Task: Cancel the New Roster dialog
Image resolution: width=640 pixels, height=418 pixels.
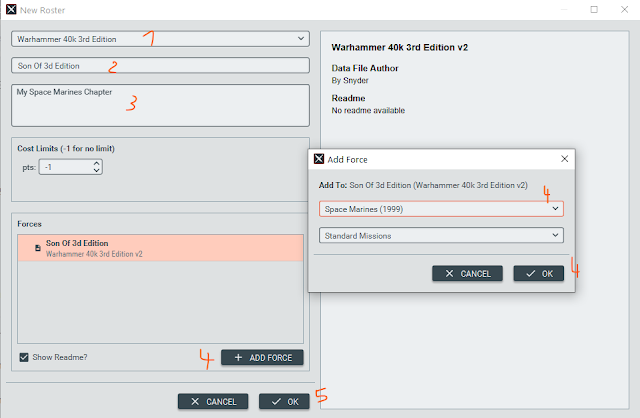Action: [x=213, y=402]
